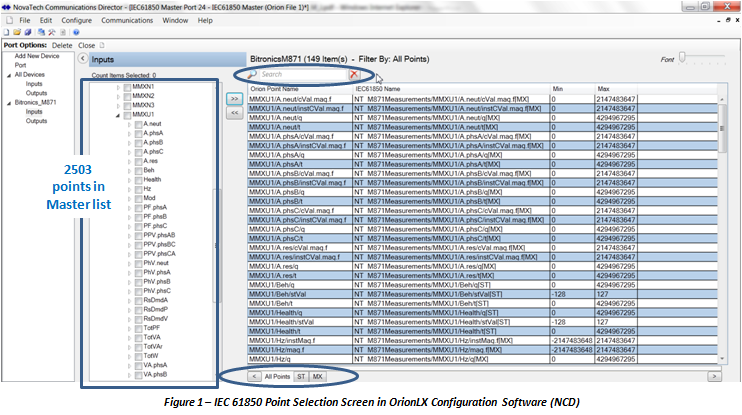Expand the A.phsB node
Image resolution: width=742 pixels, height=415 pixels.
tap(129, 143)
